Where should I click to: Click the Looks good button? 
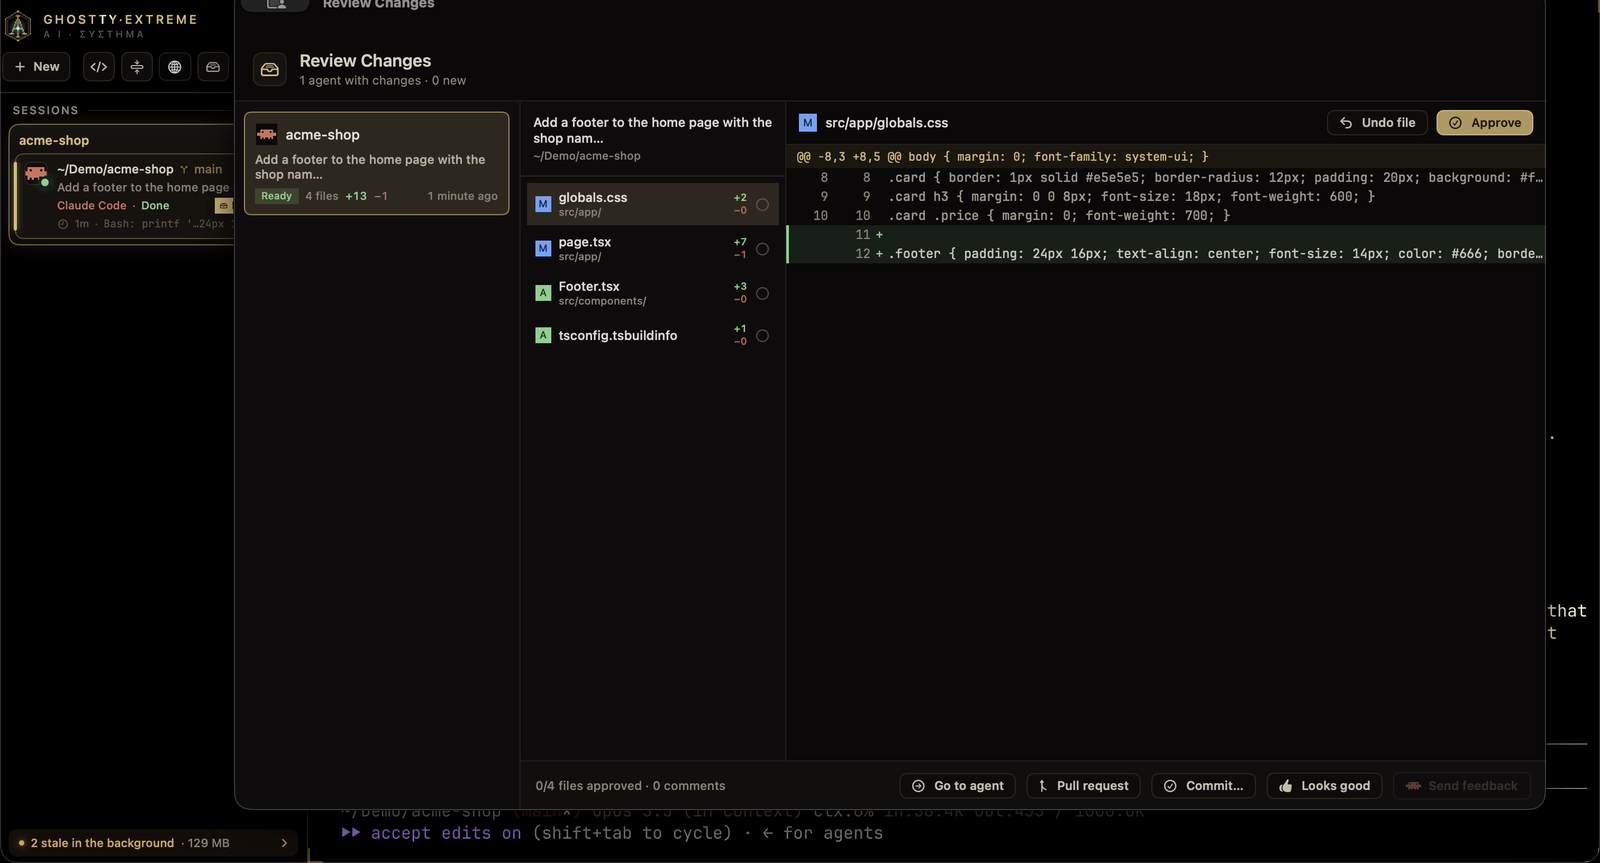pos(1325,786)
